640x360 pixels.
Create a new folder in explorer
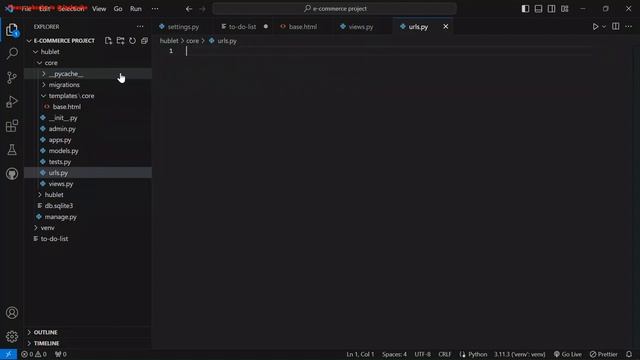[x=120, y=41]
